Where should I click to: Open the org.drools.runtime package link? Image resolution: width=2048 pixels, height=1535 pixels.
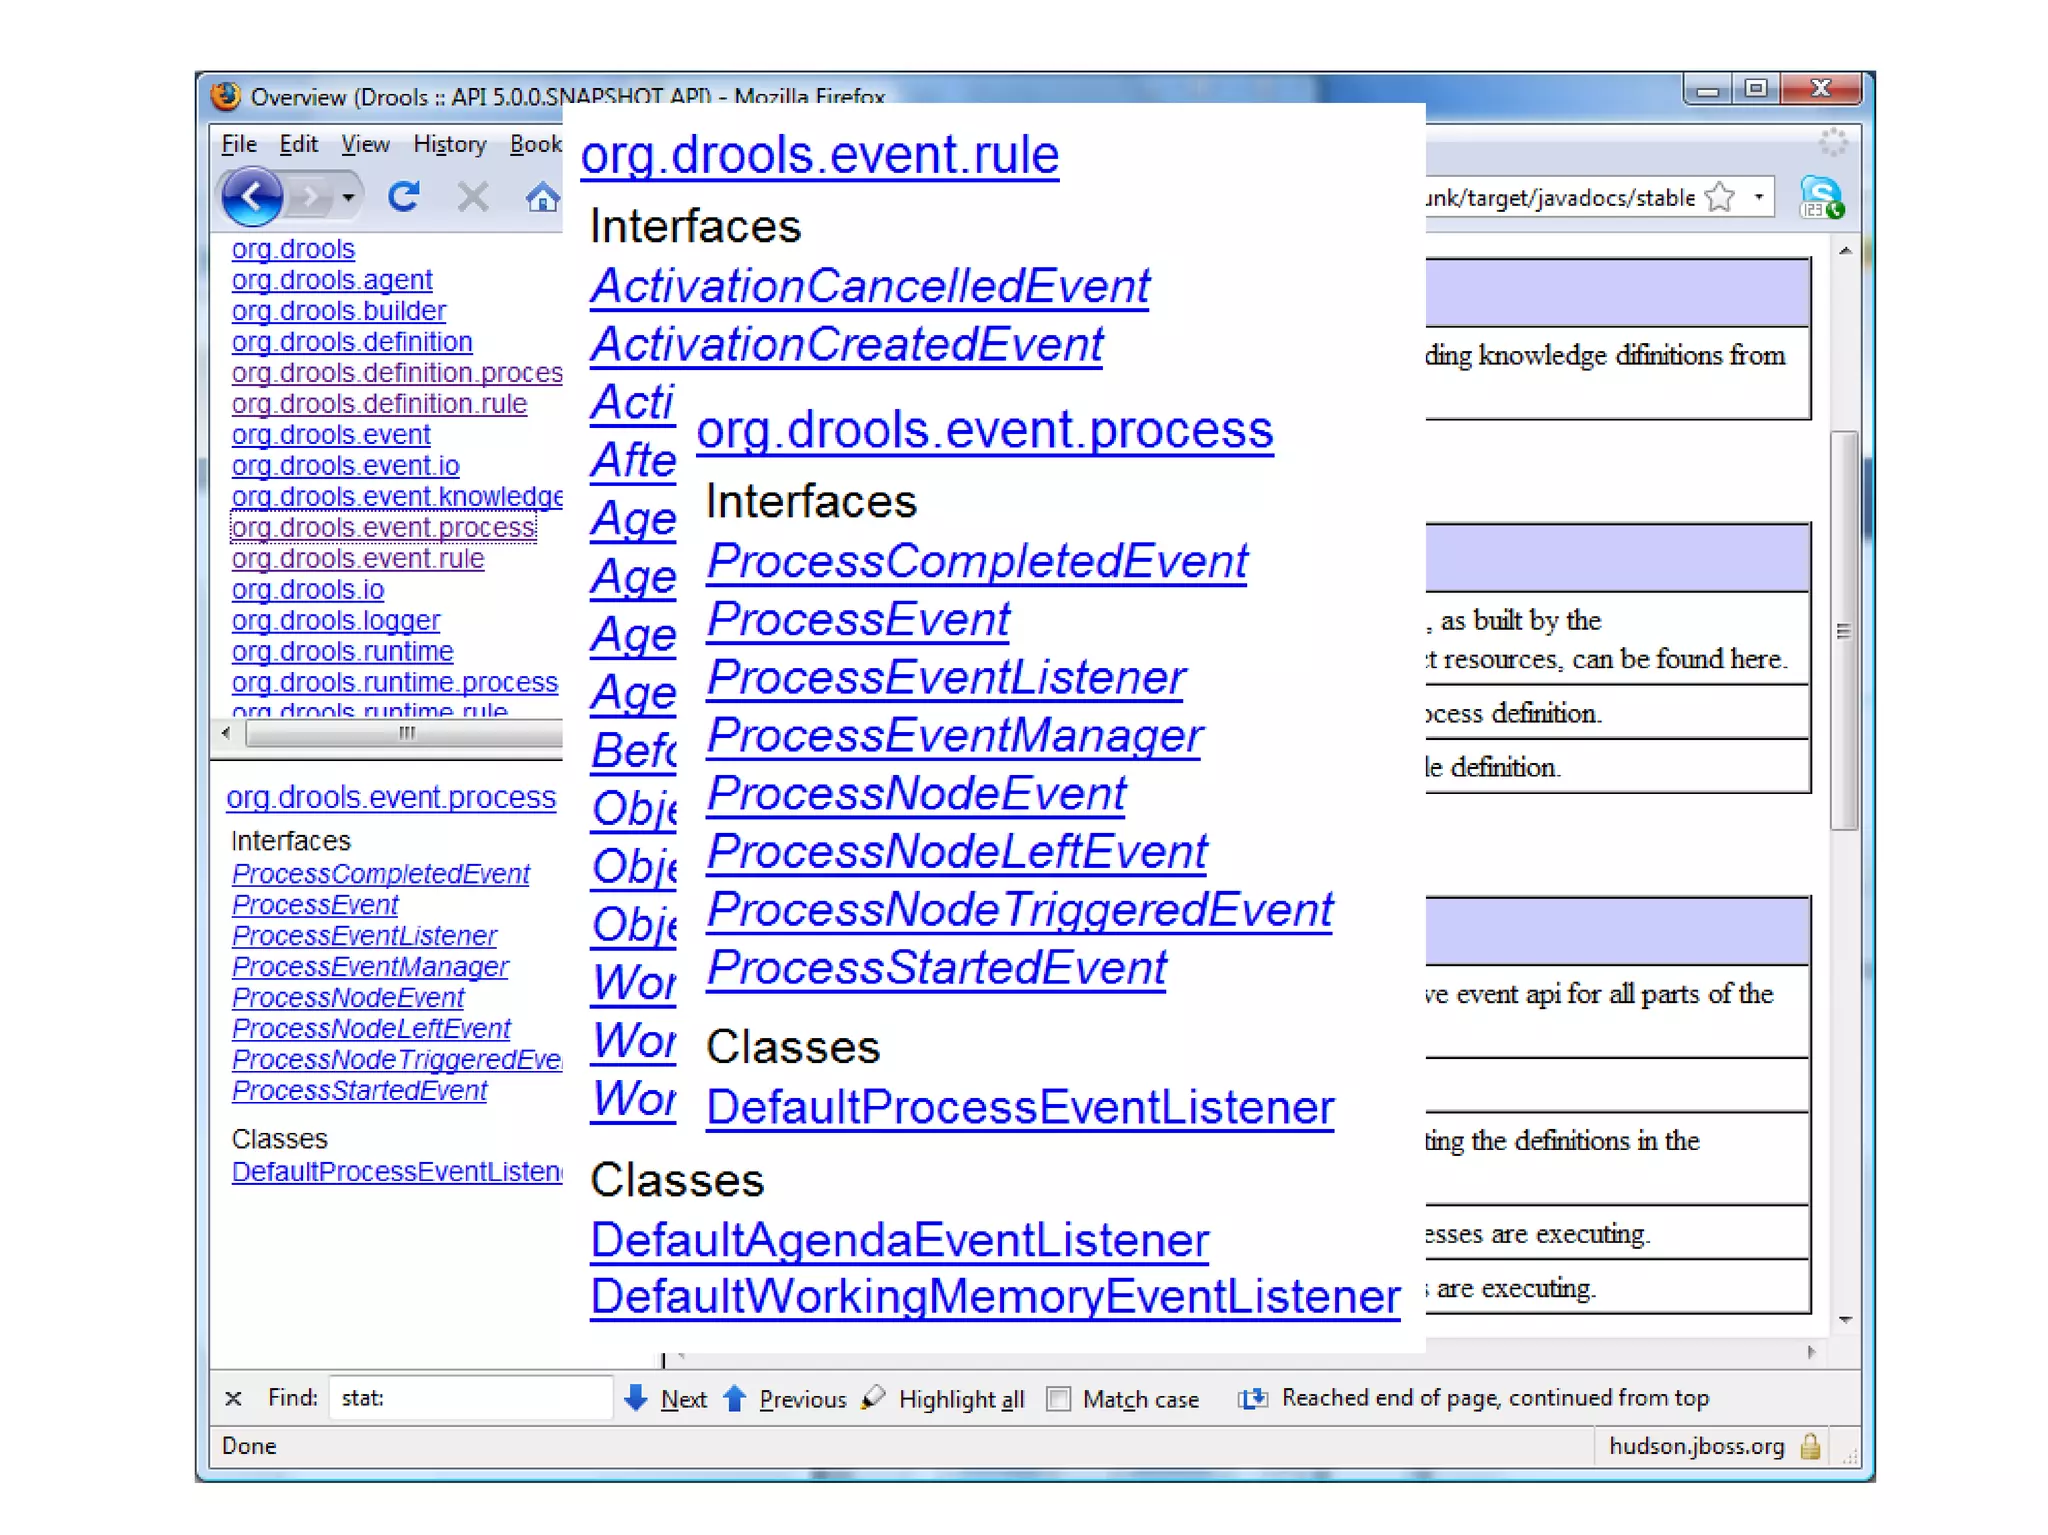click(x=342, y=652)
